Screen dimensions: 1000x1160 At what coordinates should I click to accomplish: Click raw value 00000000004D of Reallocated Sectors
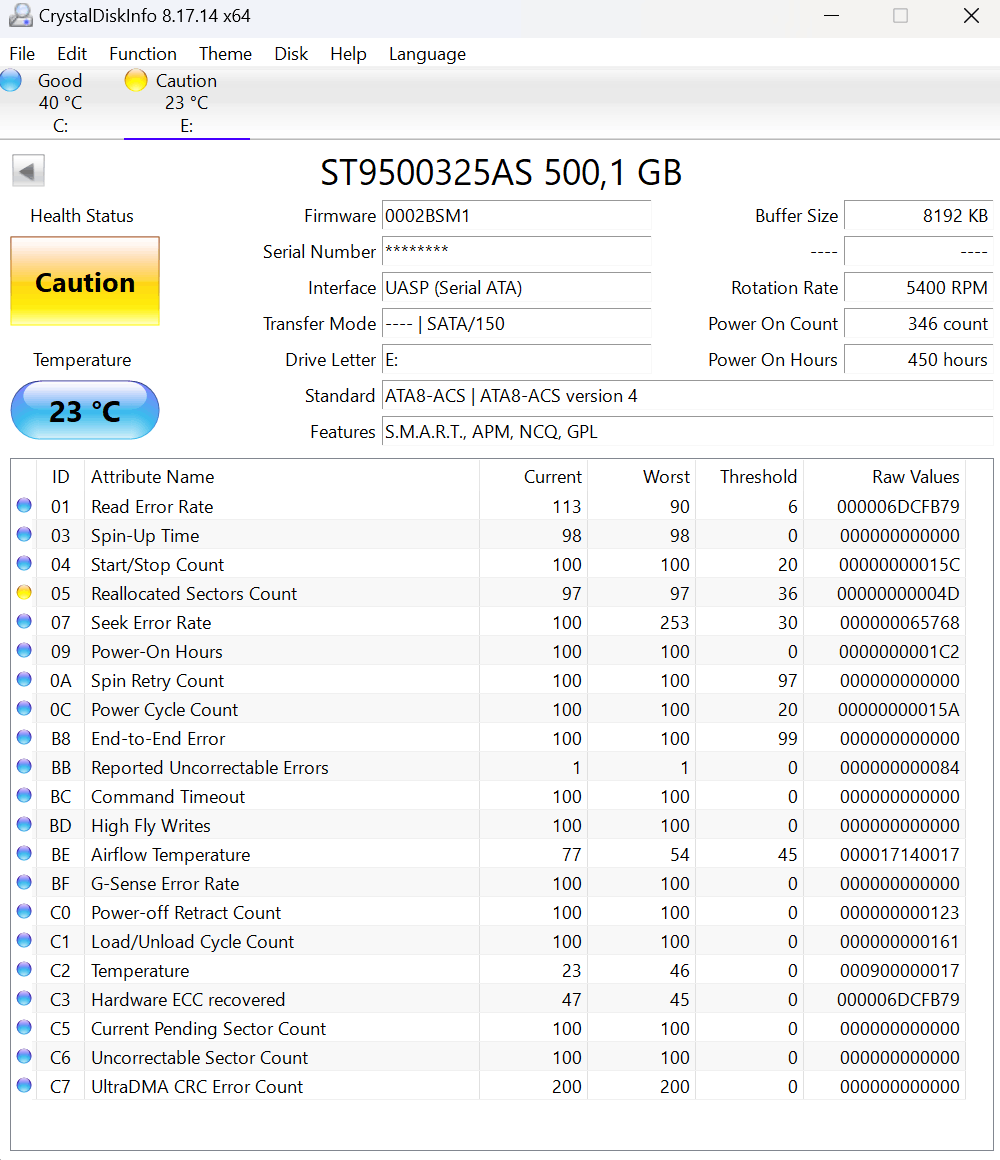tap(898, 594)
